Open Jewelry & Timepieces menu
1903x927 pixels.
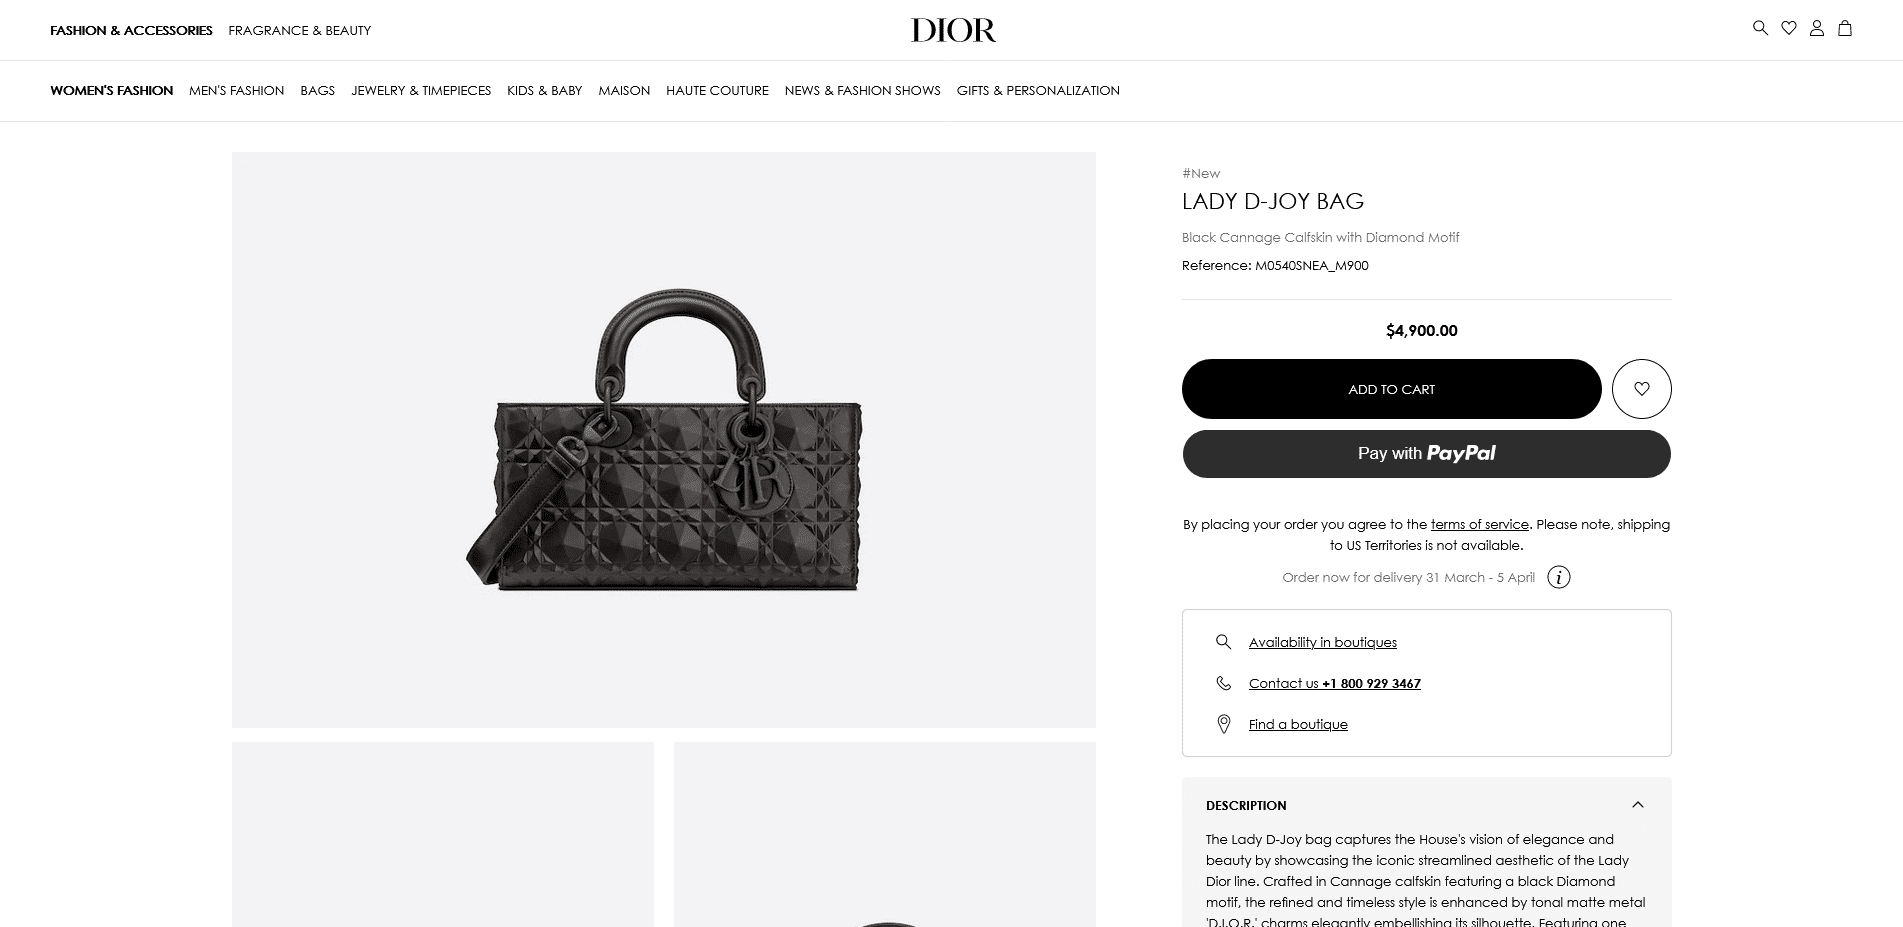tap(421, 90)
